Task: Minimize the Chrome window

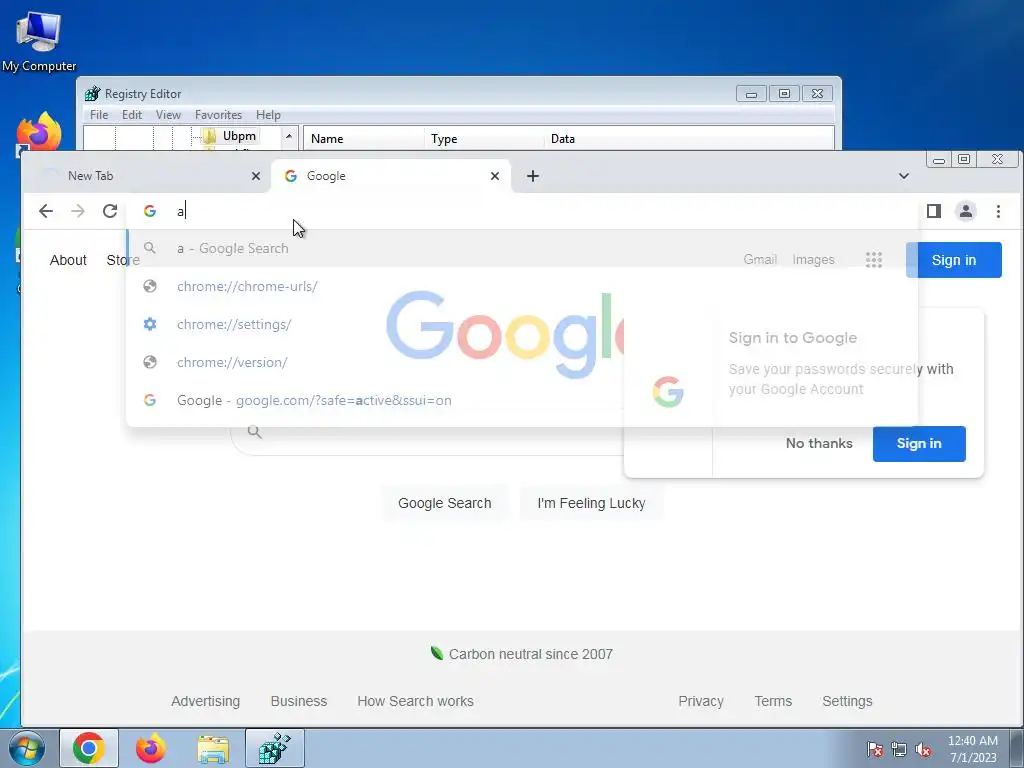Action: pyautogui.click(x=939, y=159)
